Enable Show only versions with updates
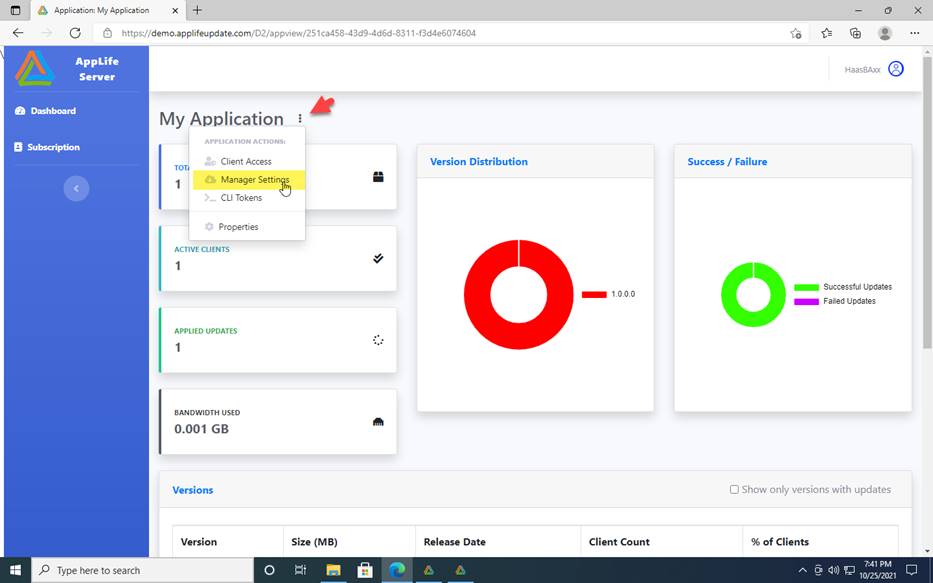Image resolution: width=933 pixels, height=583 pixels. 734,490
